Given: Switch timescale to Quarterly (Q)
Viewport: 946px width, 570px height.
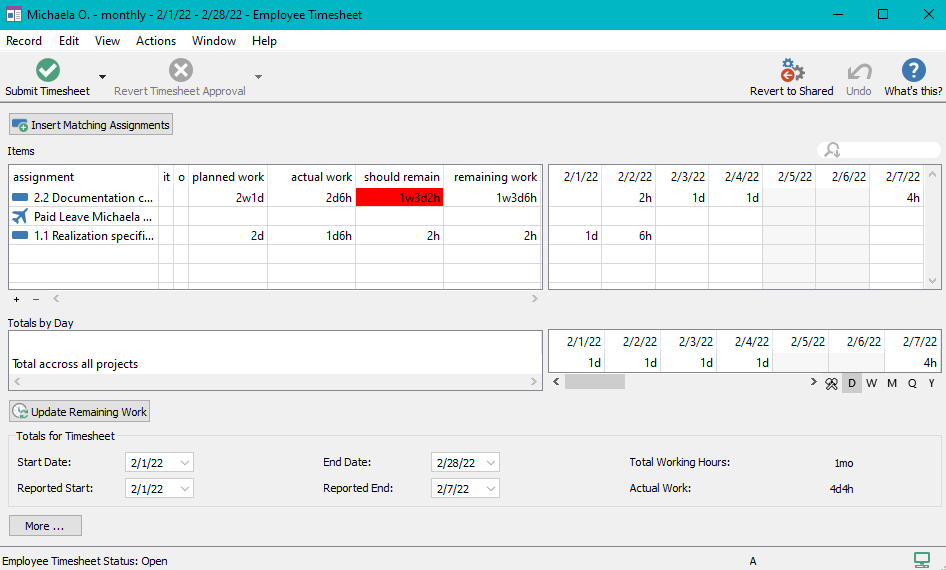Looking at the screenshot, I should pyautogui.click(x=912, y=383).
